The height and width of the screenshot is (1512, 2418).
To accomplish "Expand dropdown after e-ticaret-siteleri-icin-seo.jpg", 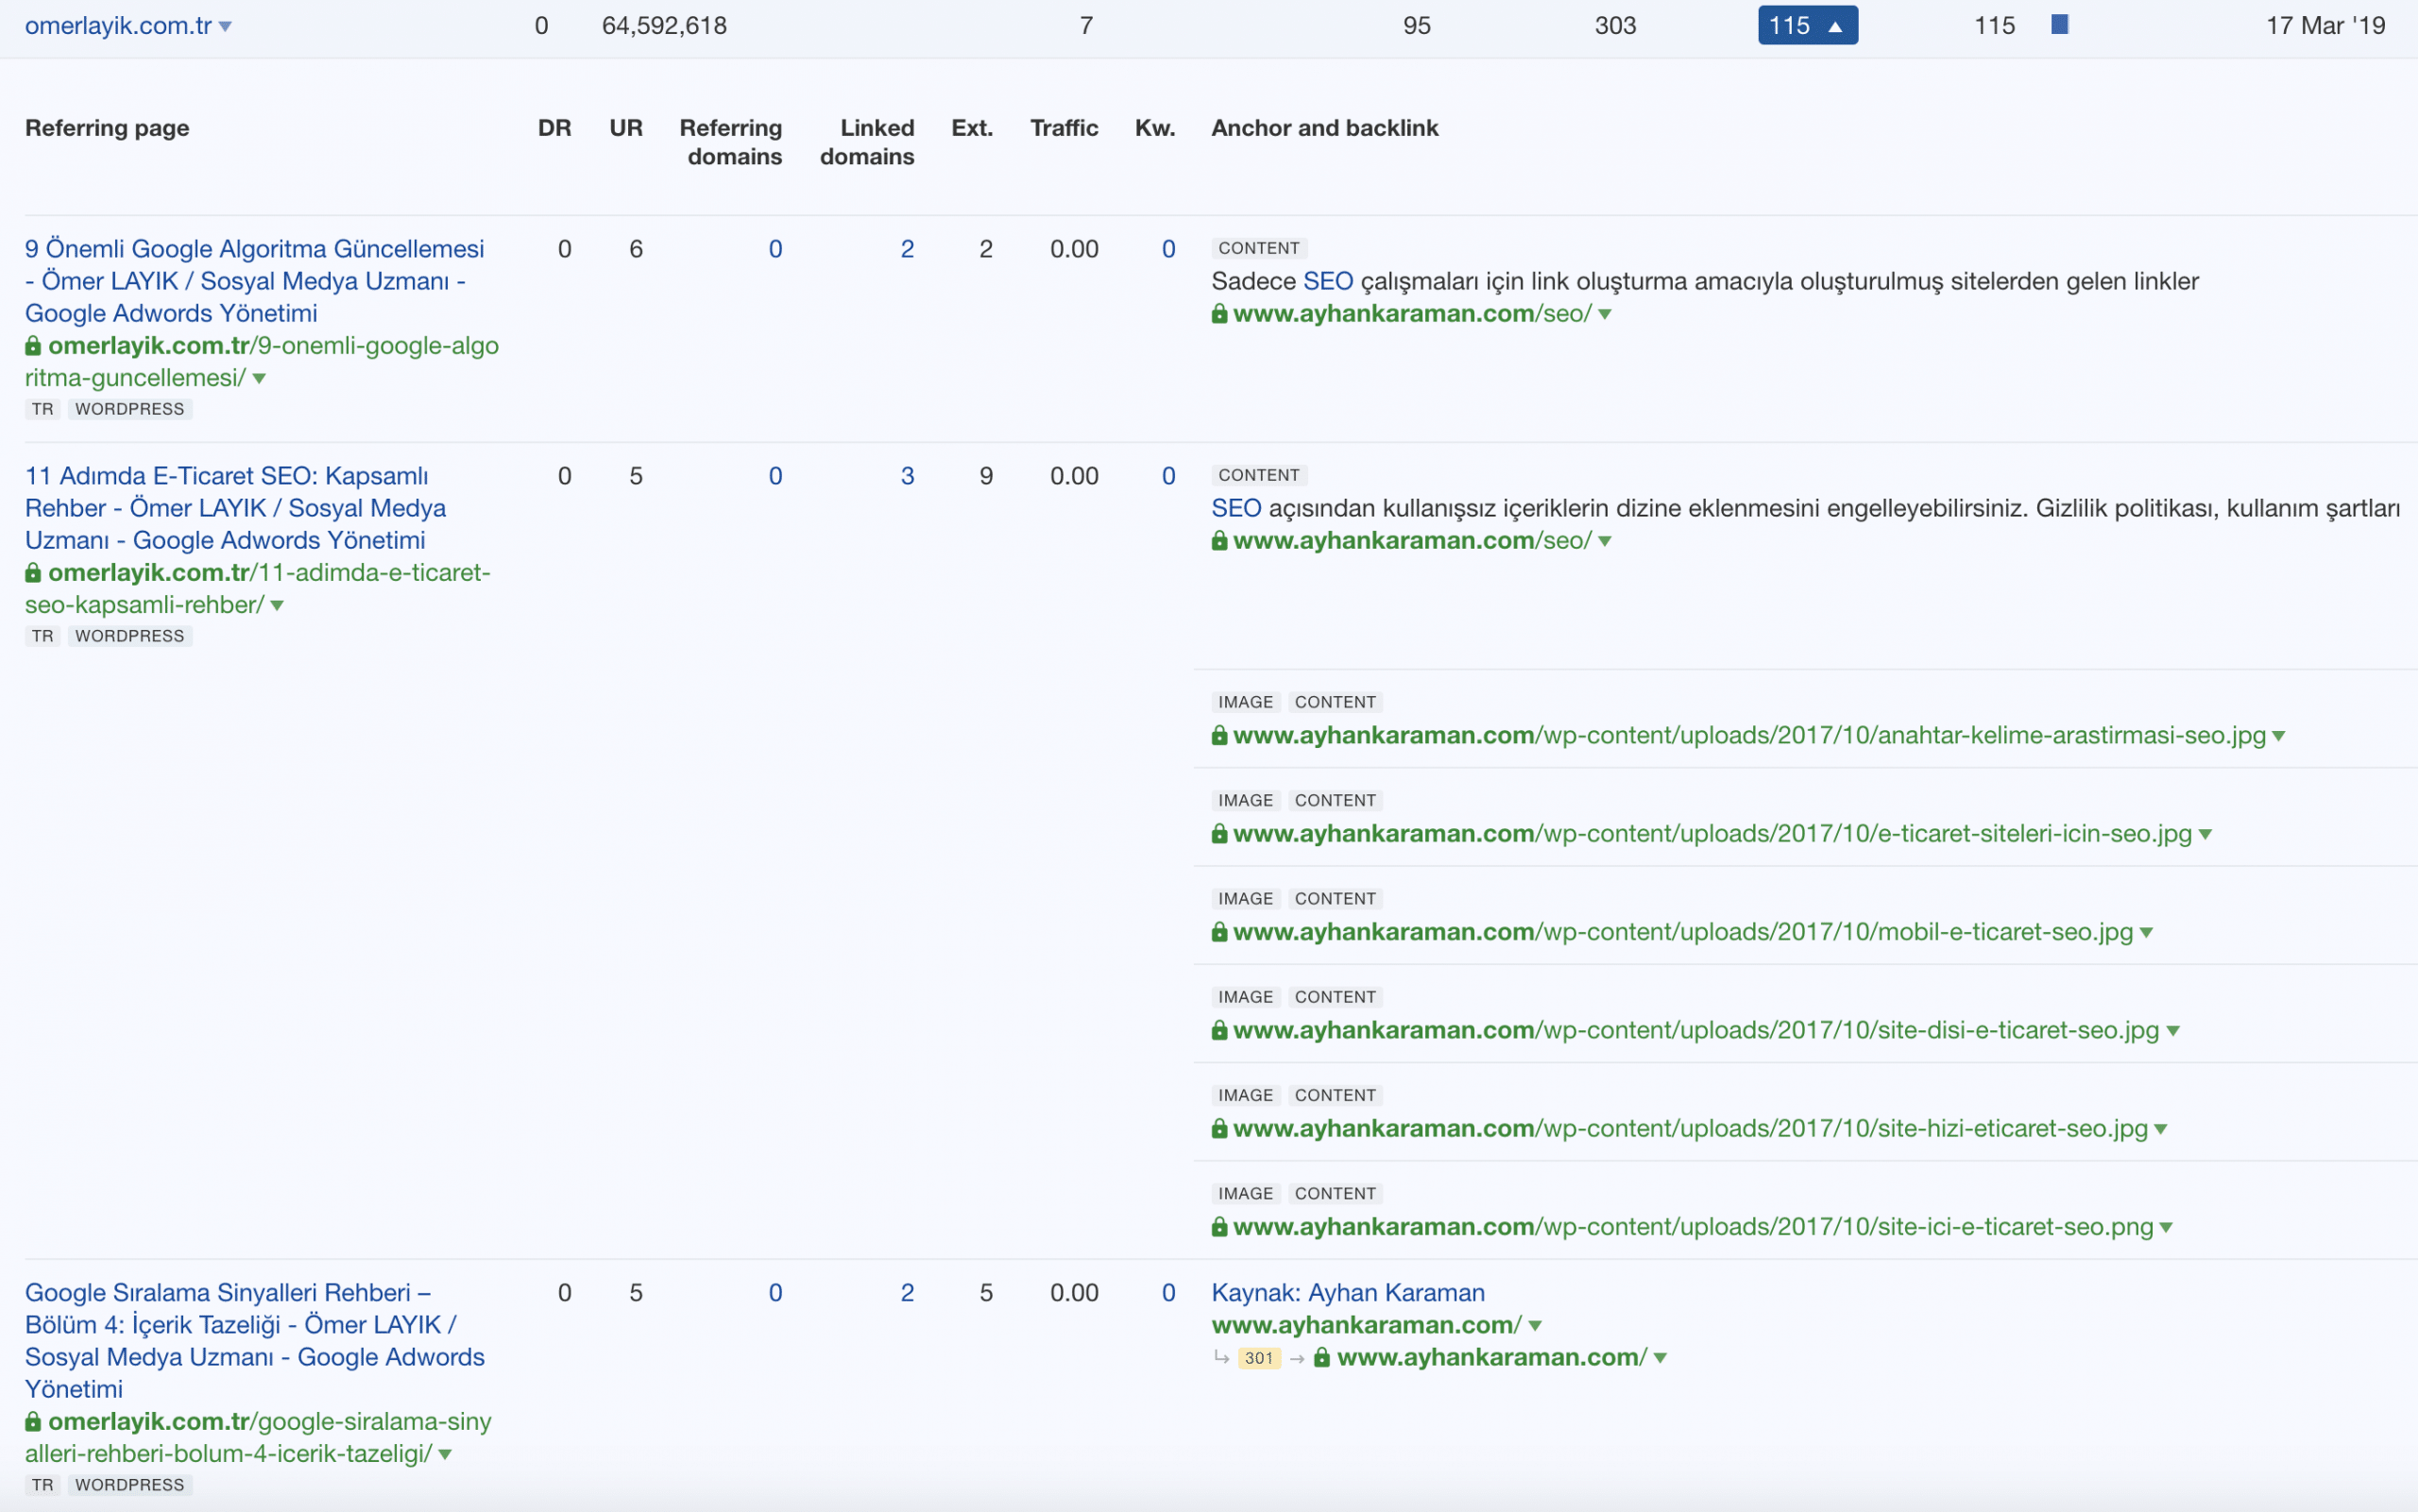I will [x=2205, y=835].
